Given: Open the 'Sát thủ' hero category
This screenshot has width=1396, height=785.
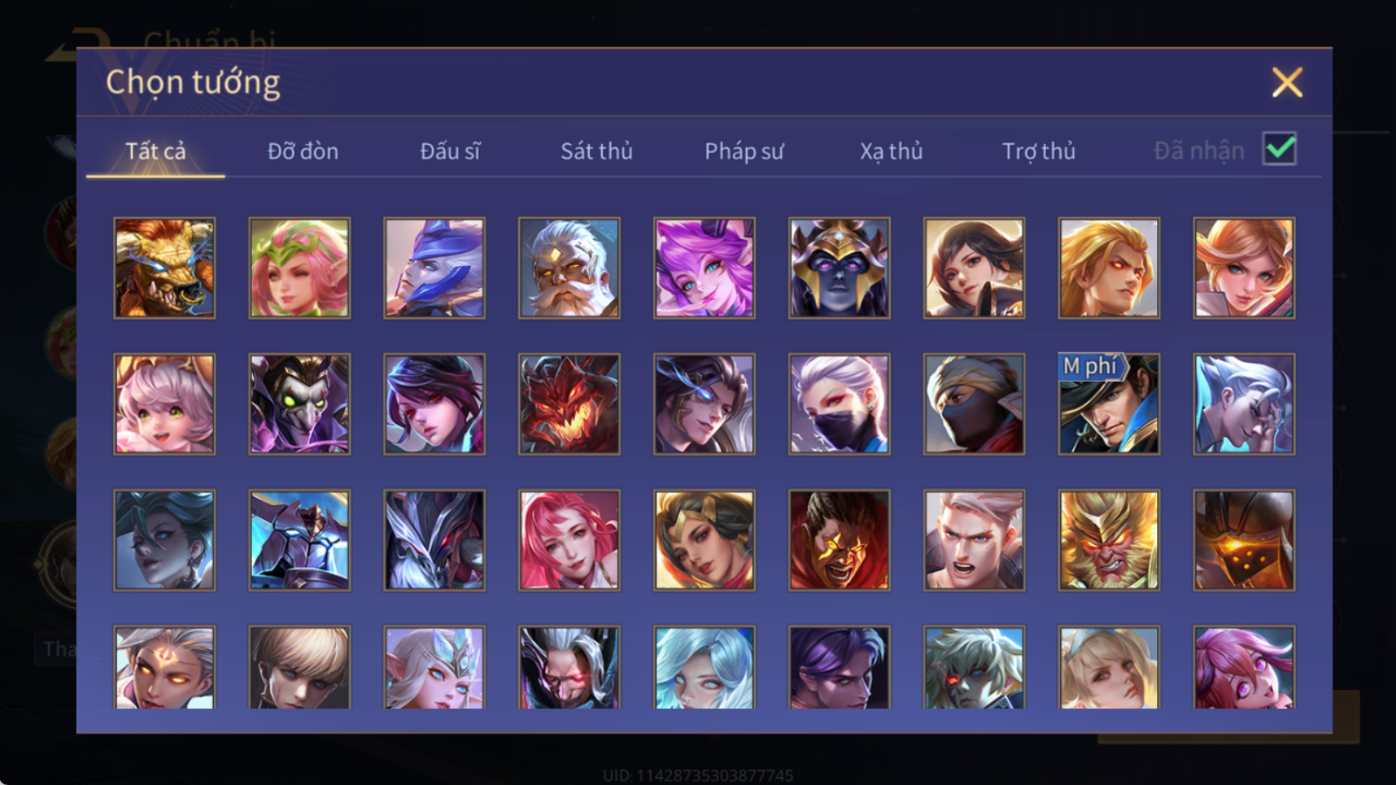Looking at the screenshot, I should pyautogui.click(x=596, y=151).
